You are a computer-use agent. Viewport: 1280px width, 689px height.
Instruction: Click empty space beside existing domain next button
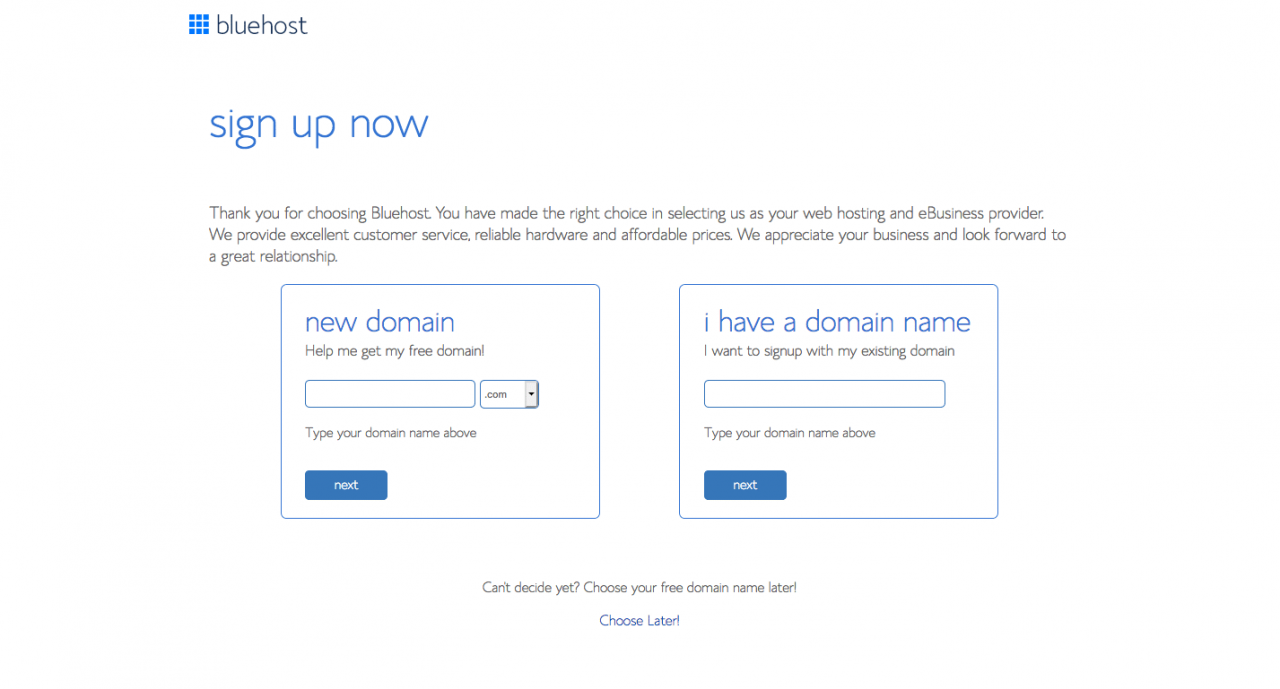click(890, 485)
